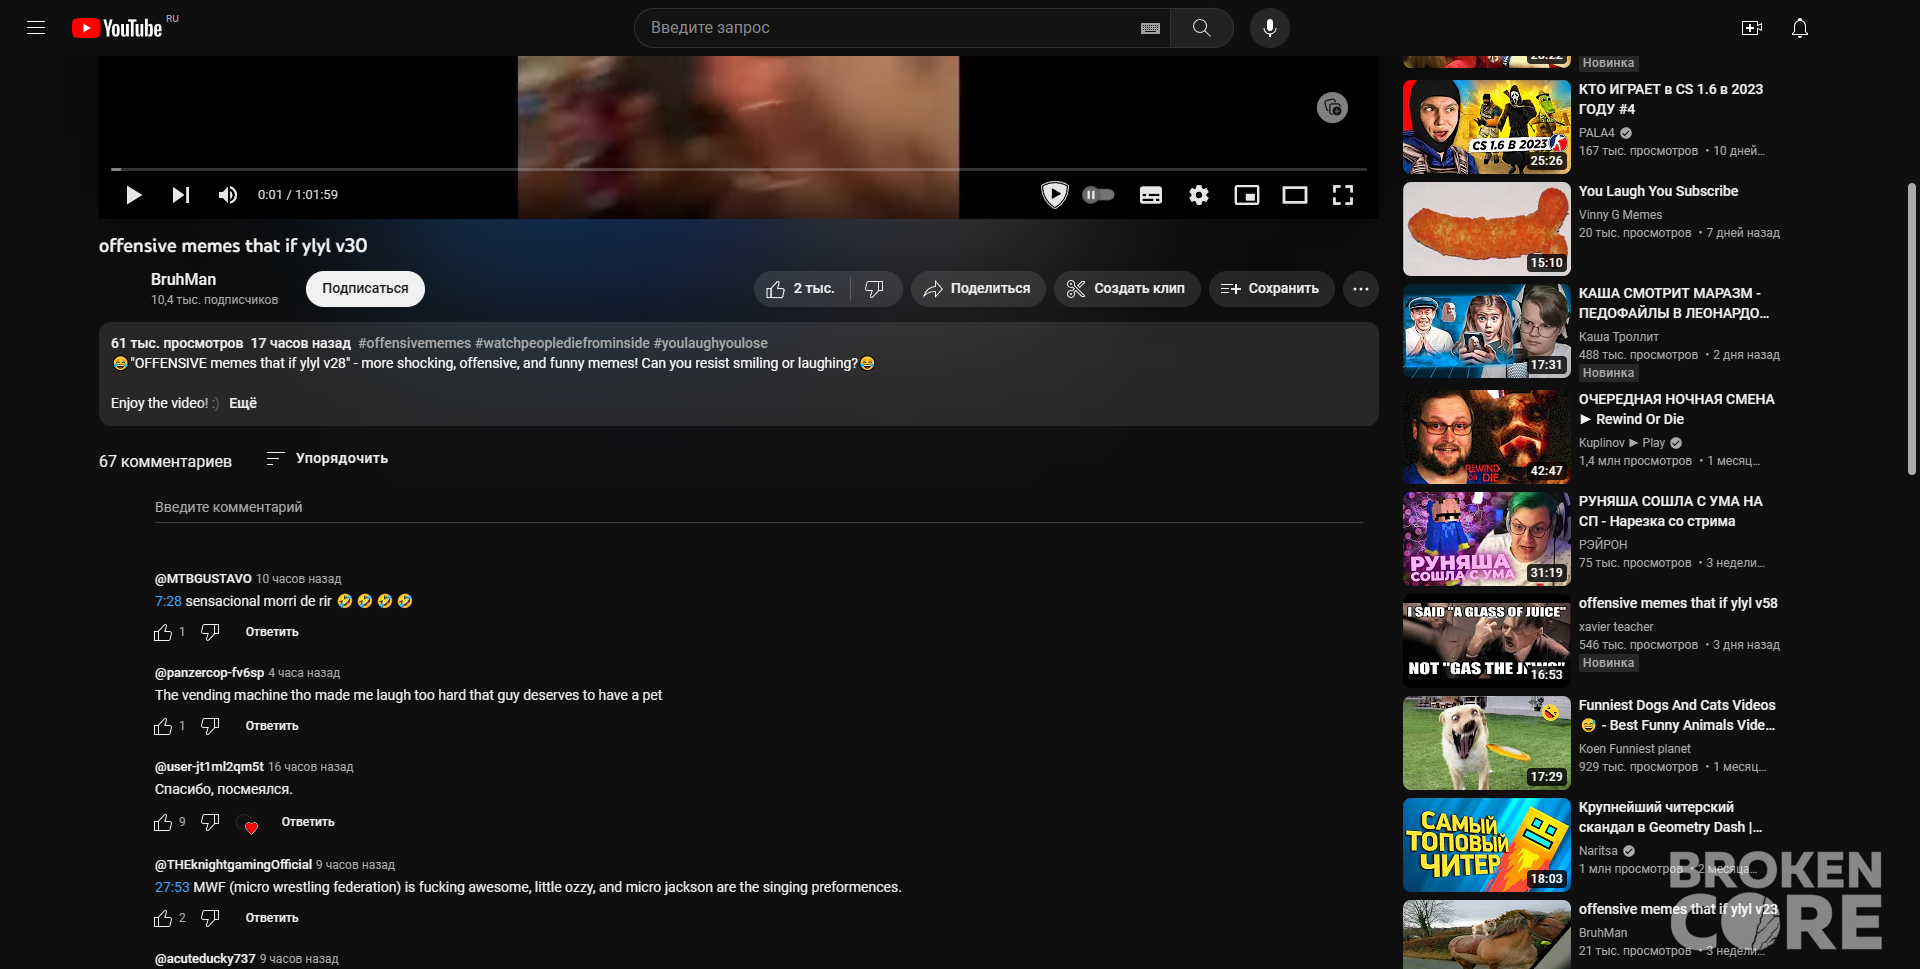Viewport: 1920px width, 969px height.
Task: Open the #offensivememes hashtag
Action: point(414,343)
